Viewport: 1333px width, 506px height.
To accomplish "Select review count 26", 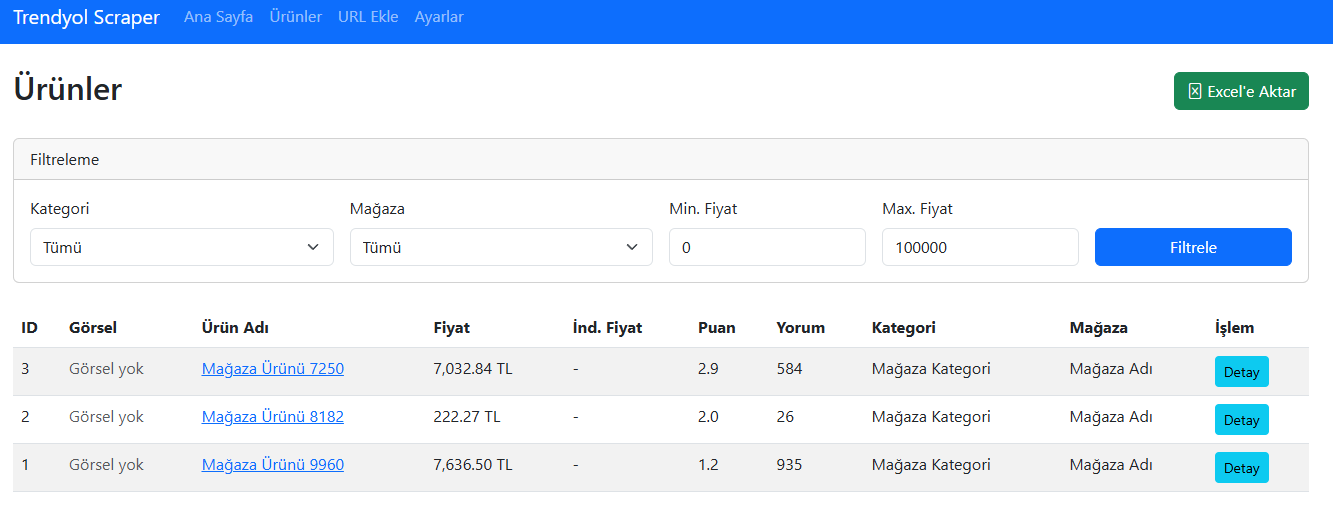I will pos(785,417).
